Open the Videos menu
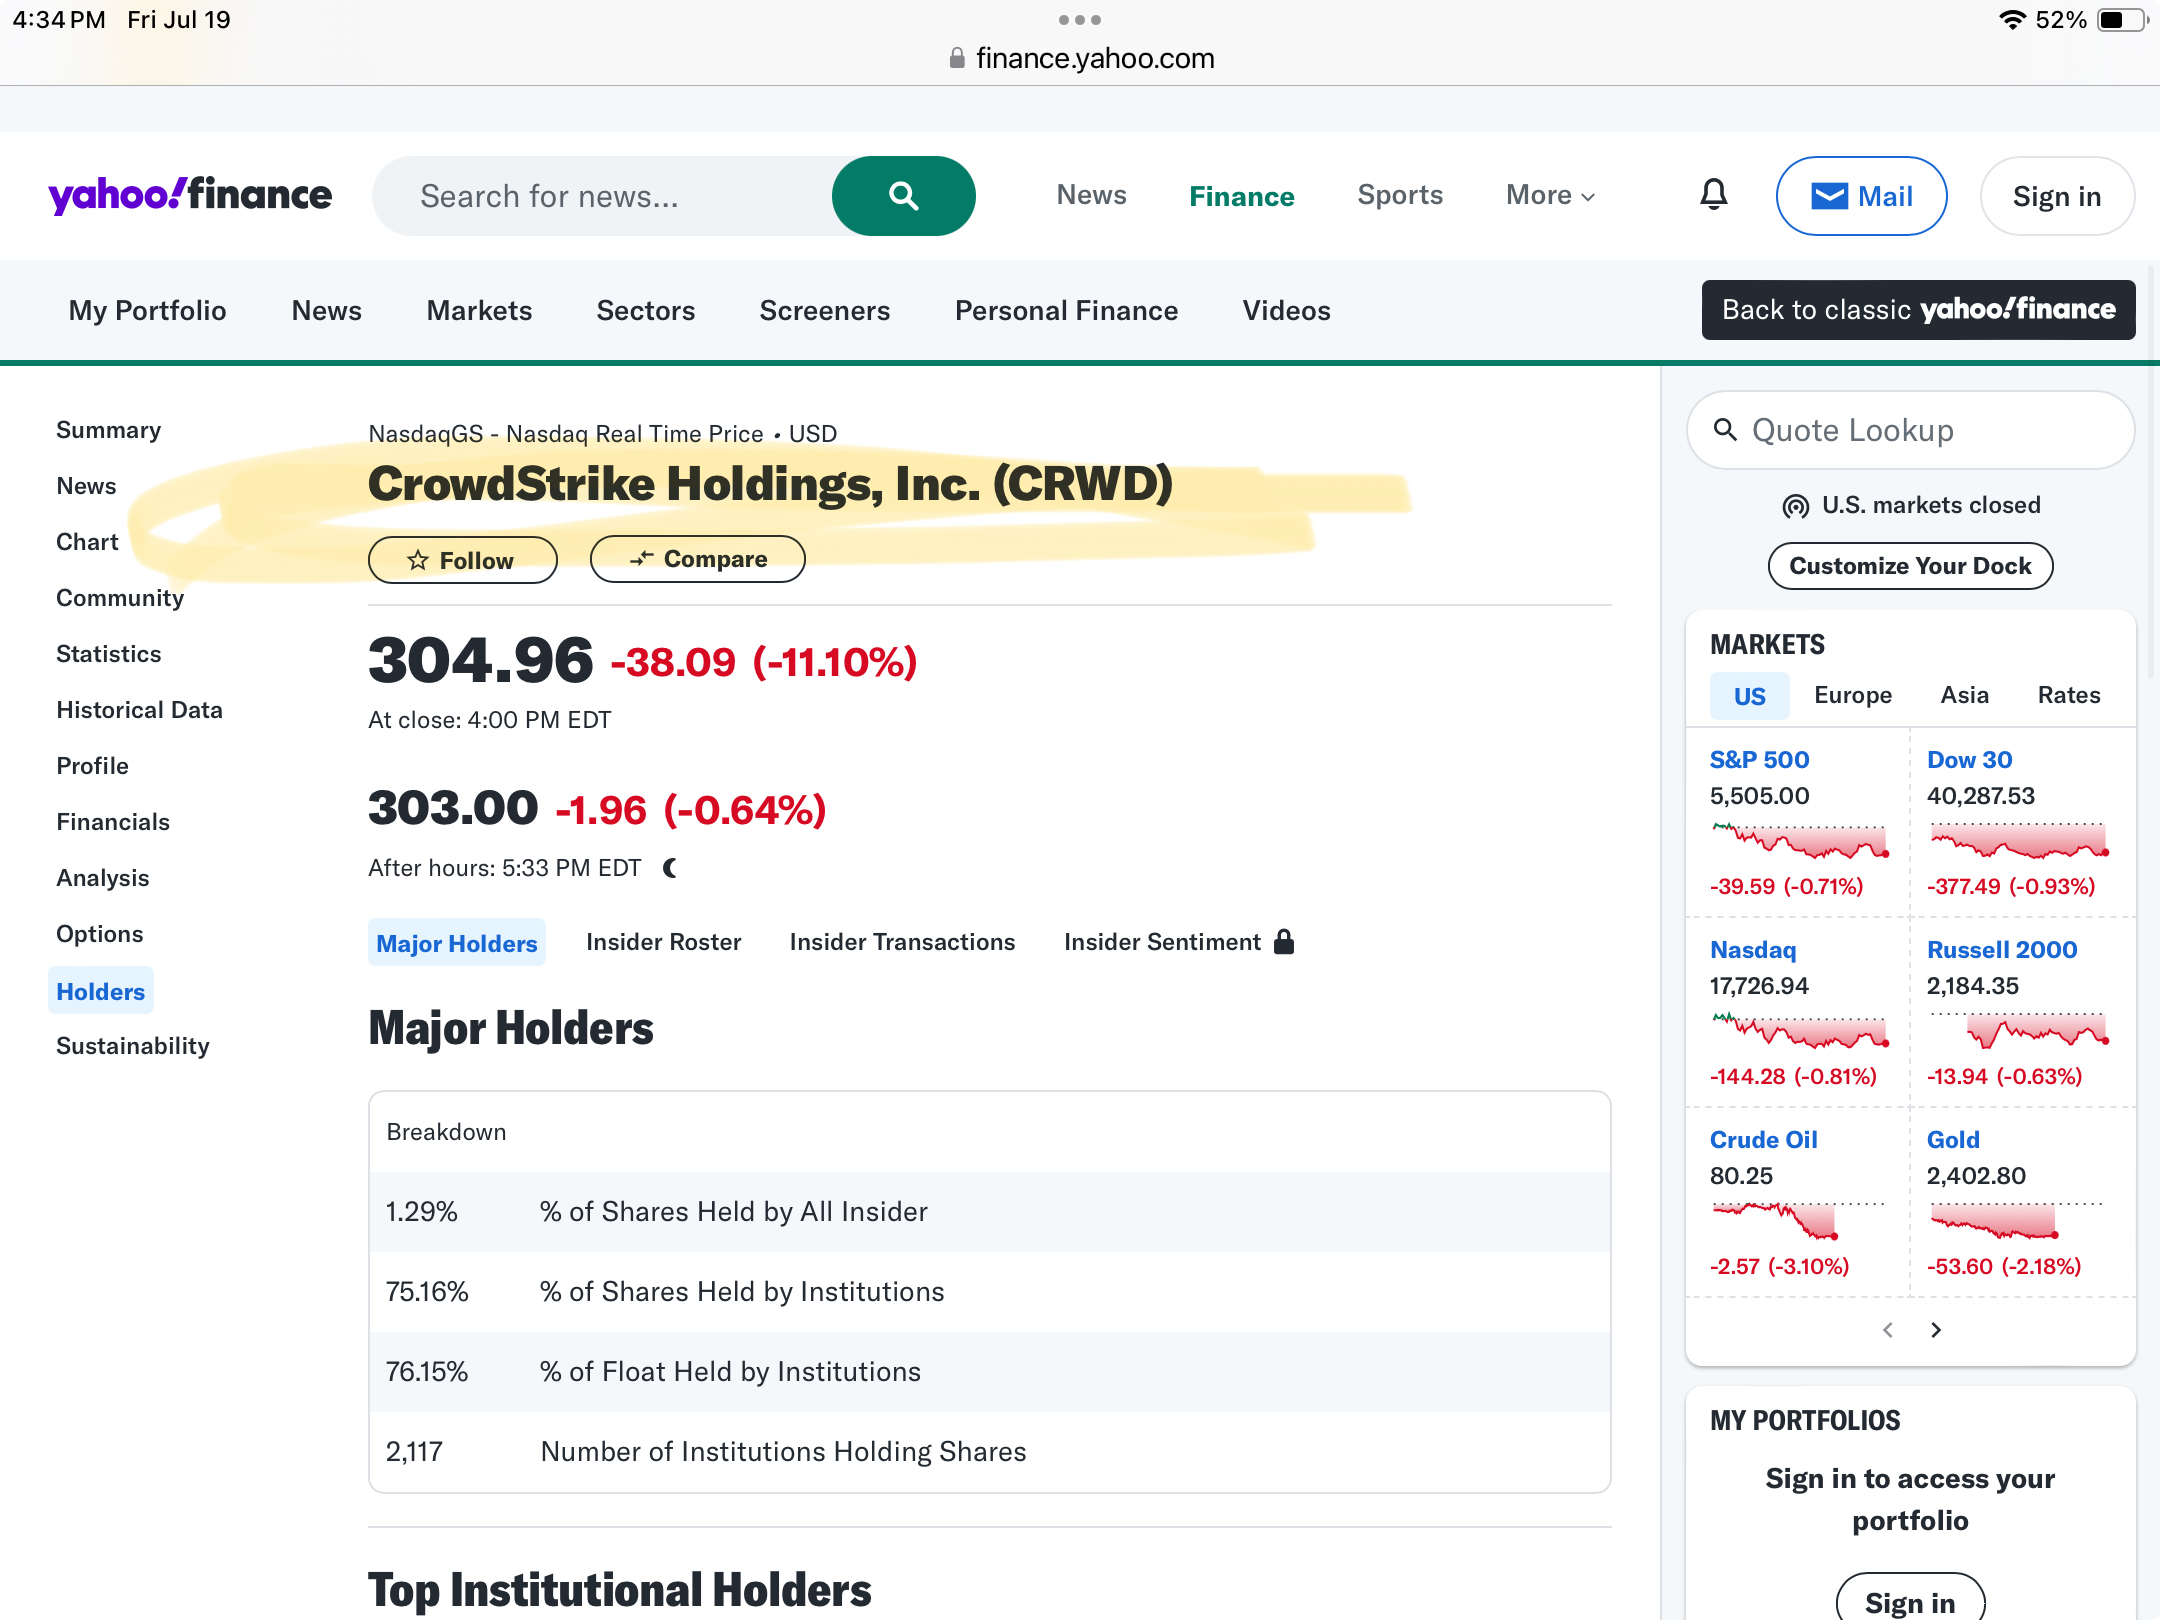This screenshot has height=1620, width=2160. click(1286, 311)
